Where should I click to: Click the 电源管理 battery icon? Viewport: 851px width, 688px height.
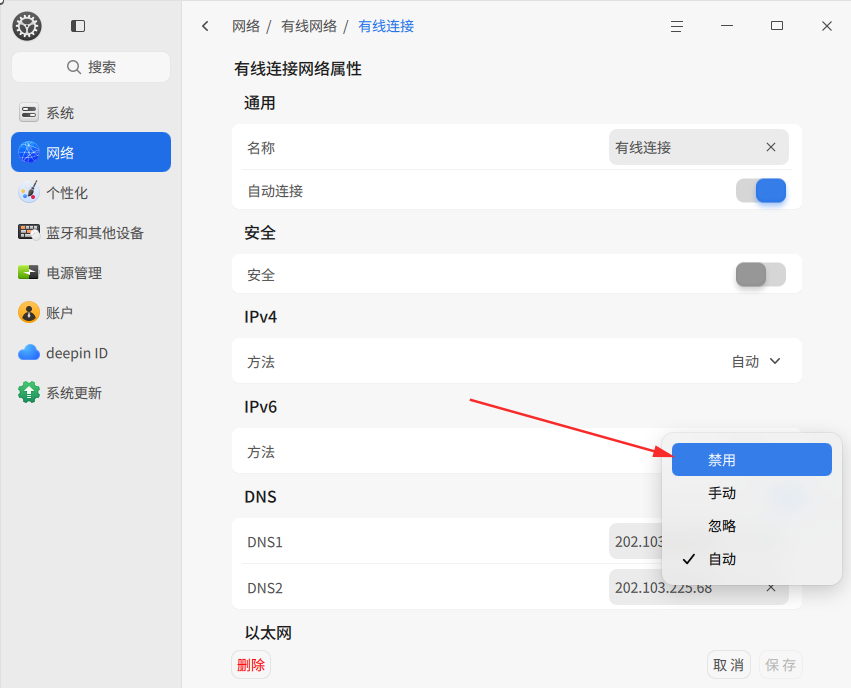(29, 272)
